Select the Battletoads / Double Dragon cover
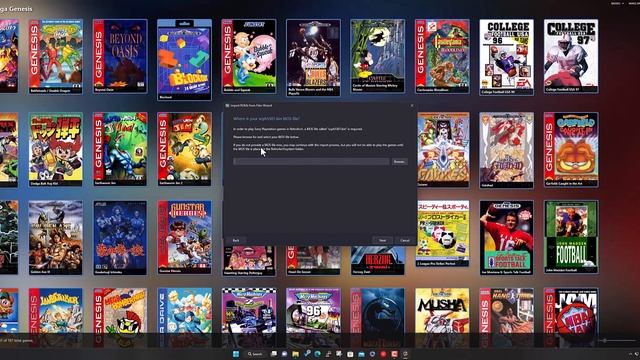The width and height of the screenshot is (640, 360). coord(56,56)
